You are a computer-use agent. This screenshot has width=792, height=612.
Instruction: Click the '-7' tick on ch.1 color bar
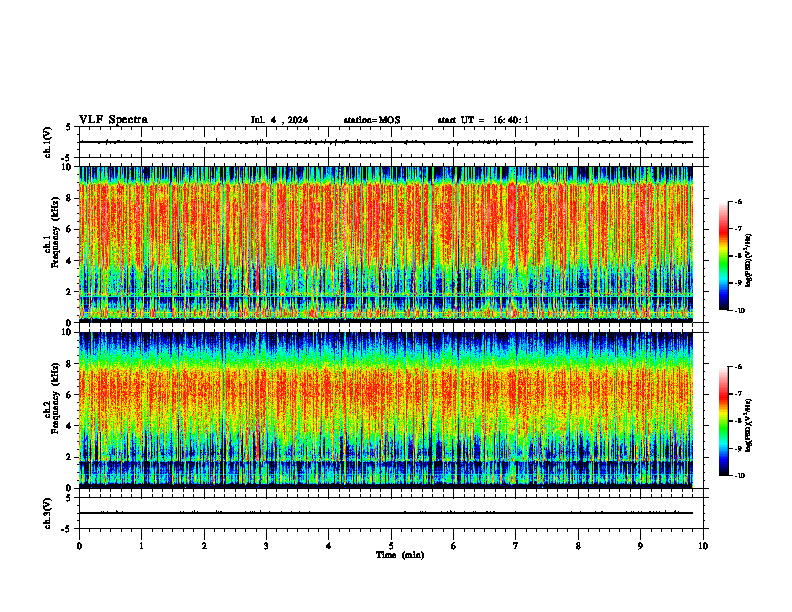pyautogui.click(x=739, y=229)
